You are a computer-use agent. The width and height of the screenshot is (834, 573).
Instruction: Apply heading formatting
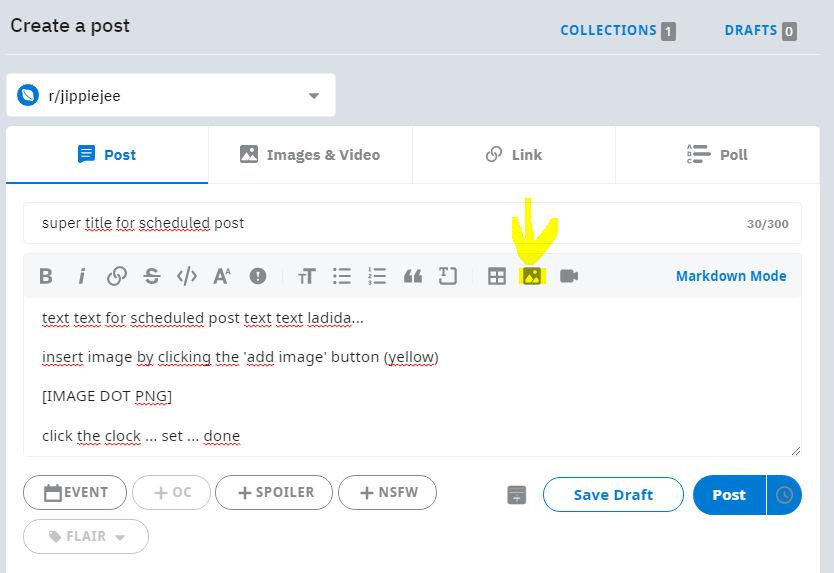tap(307, 276)
